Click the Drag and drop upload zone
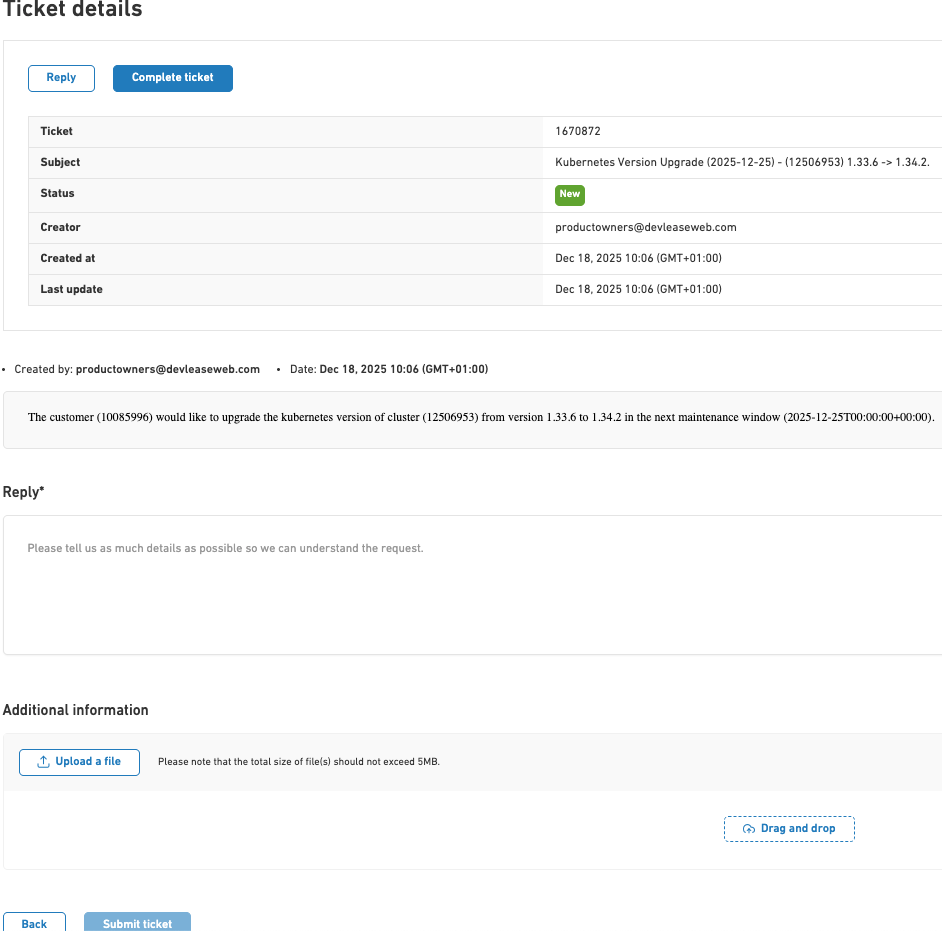942x931 pixels. [x=789, y=829]
